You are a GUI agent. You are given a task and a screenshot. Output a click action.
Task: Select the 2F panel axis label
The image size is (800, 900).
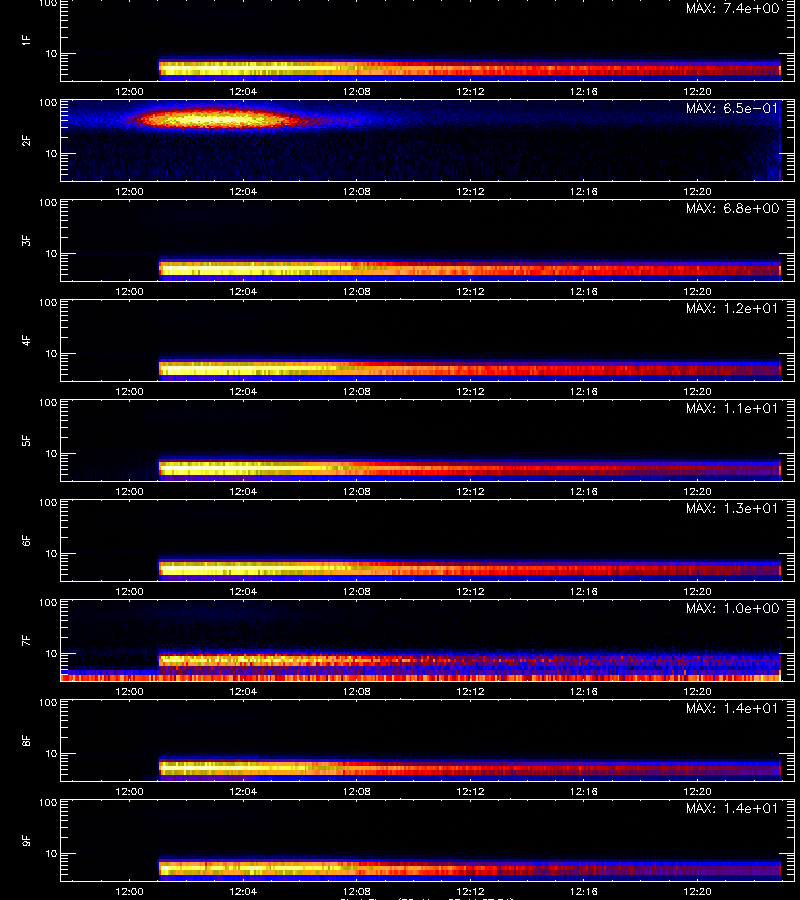(26, 141)
